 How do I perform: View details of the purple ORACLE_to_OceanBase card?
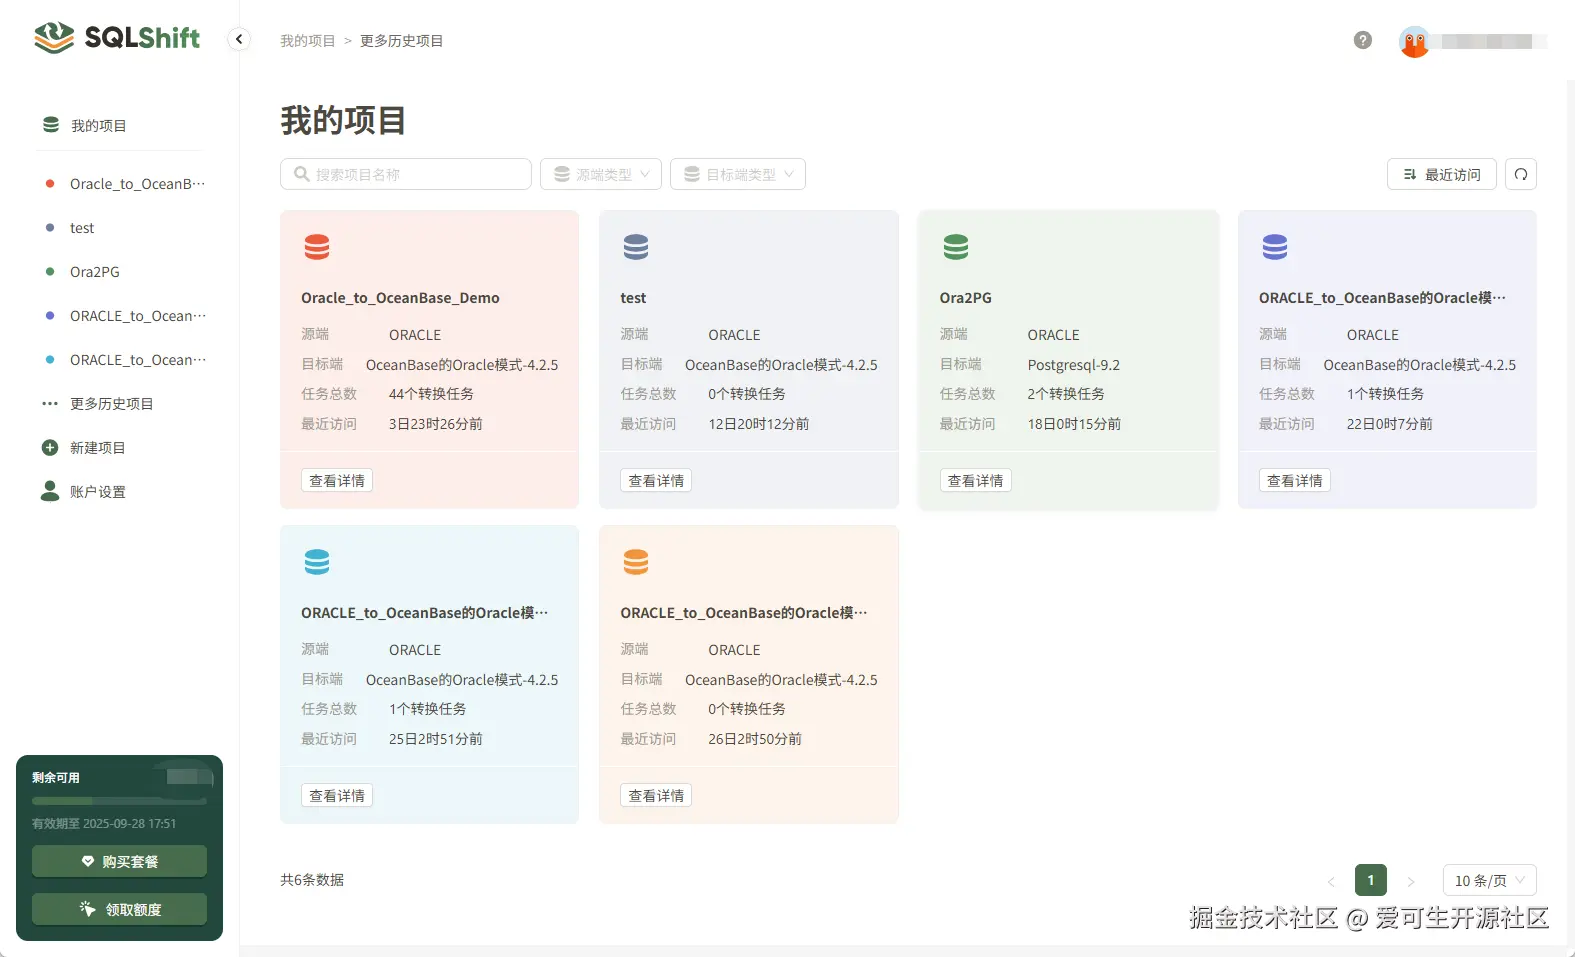[1294, 481]
